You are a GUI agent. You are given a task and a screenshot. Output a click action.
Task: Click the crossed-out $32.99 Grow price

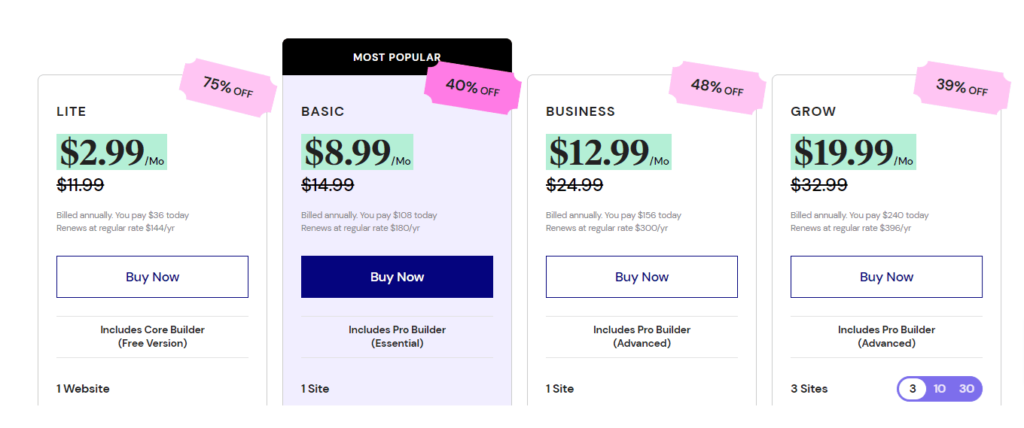tap(819, 185)
